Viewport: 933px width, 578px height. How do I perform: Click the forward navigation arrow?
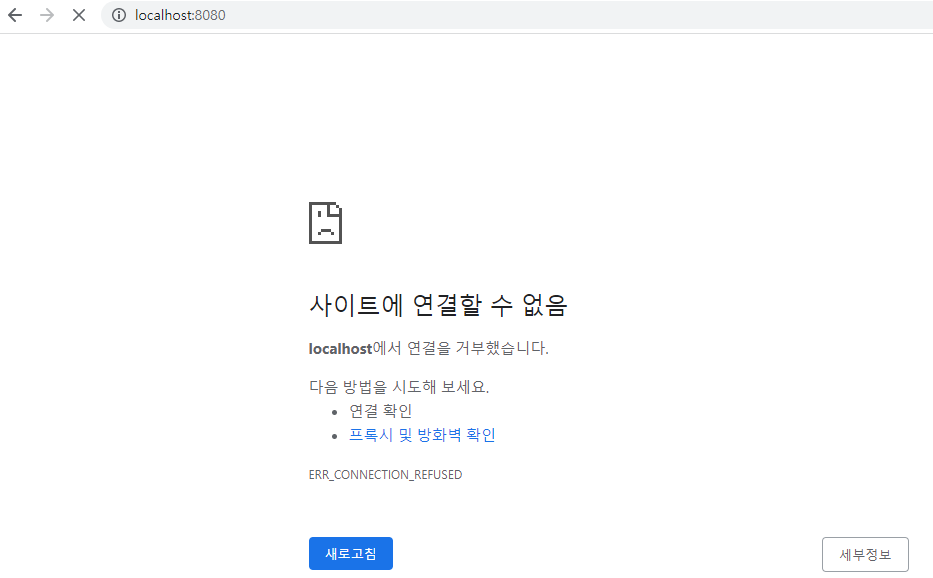tap(46, 15)
